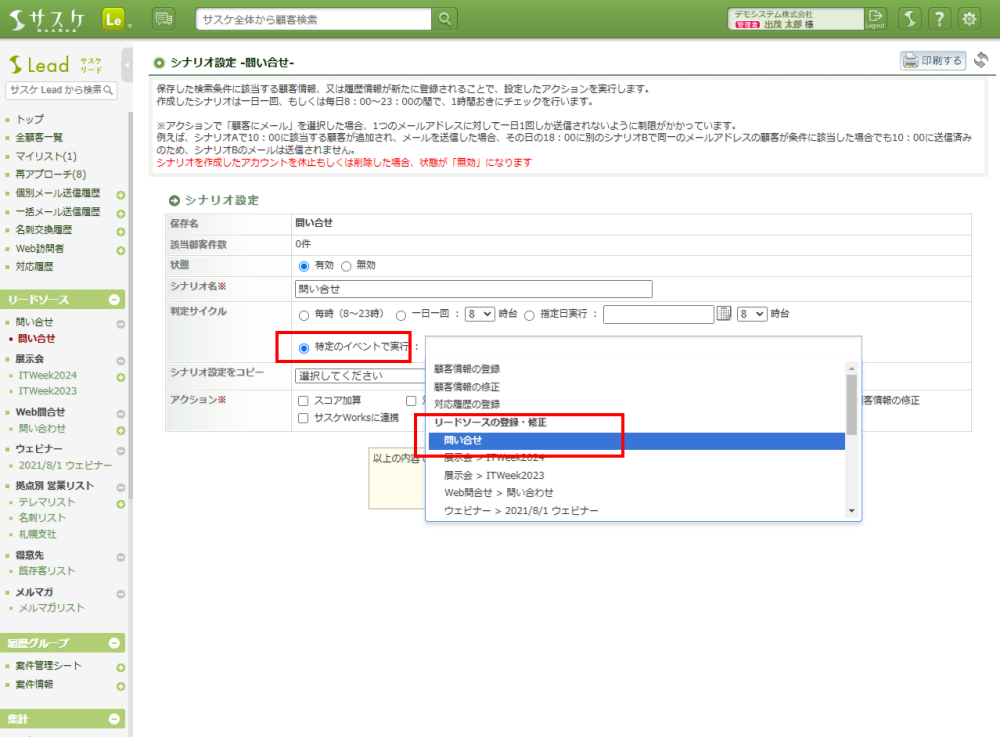Viewport: 1000px width, 737px height.
Task: Enable the サスケWorksに連携 checkbox
Action: click(x=304, y=418)
